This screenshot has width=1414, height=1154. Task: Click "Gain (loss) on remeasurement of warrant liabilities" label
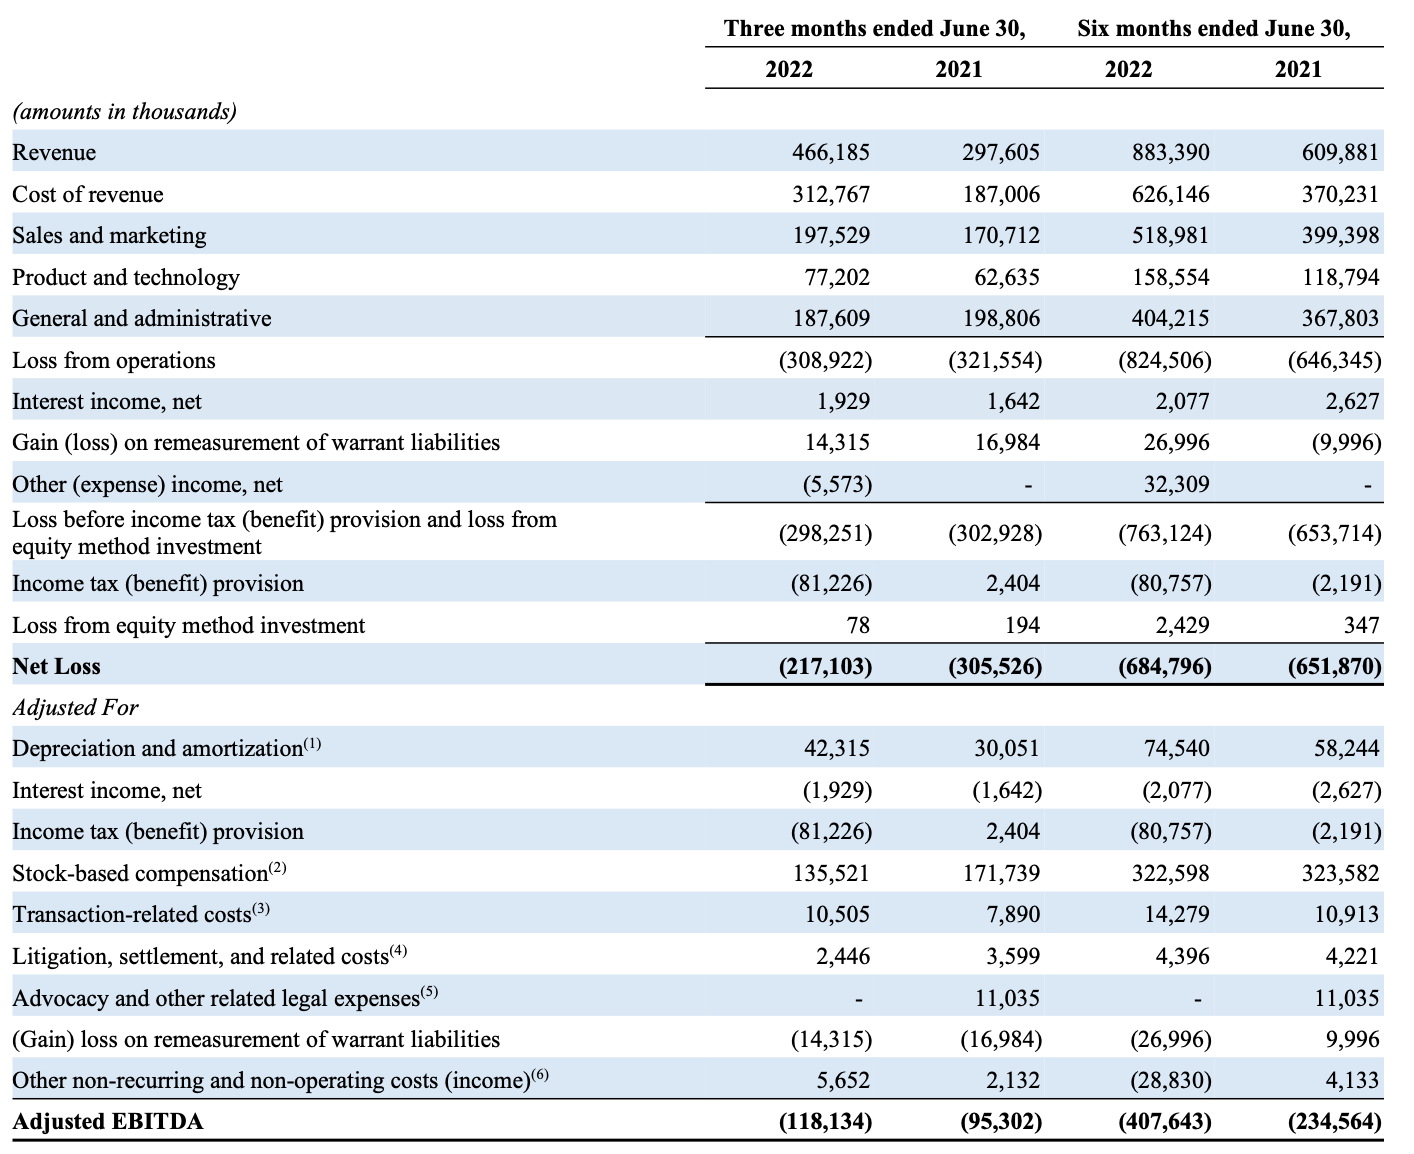pyautogui.click(x=256, y=442)
